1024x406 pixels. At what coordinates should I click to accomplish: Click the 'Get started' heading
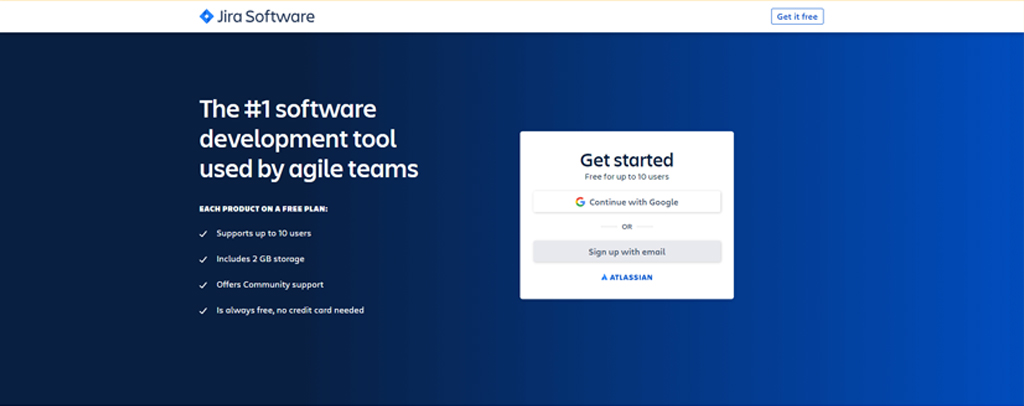pyautogui.click(x=627, y=160)
